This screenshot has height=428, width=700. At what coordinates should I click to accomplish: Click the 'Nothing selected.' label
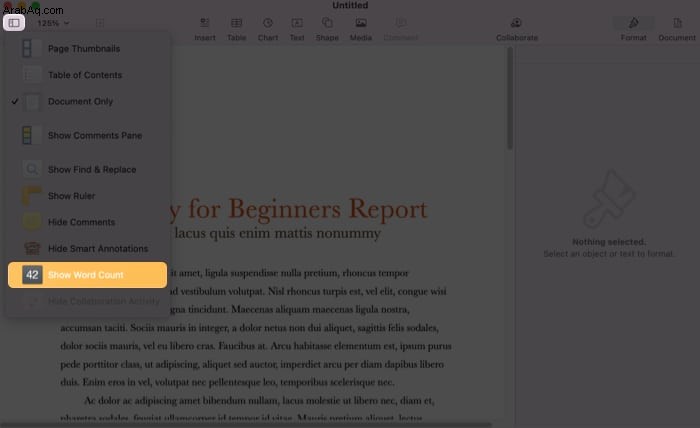[609, 242]
